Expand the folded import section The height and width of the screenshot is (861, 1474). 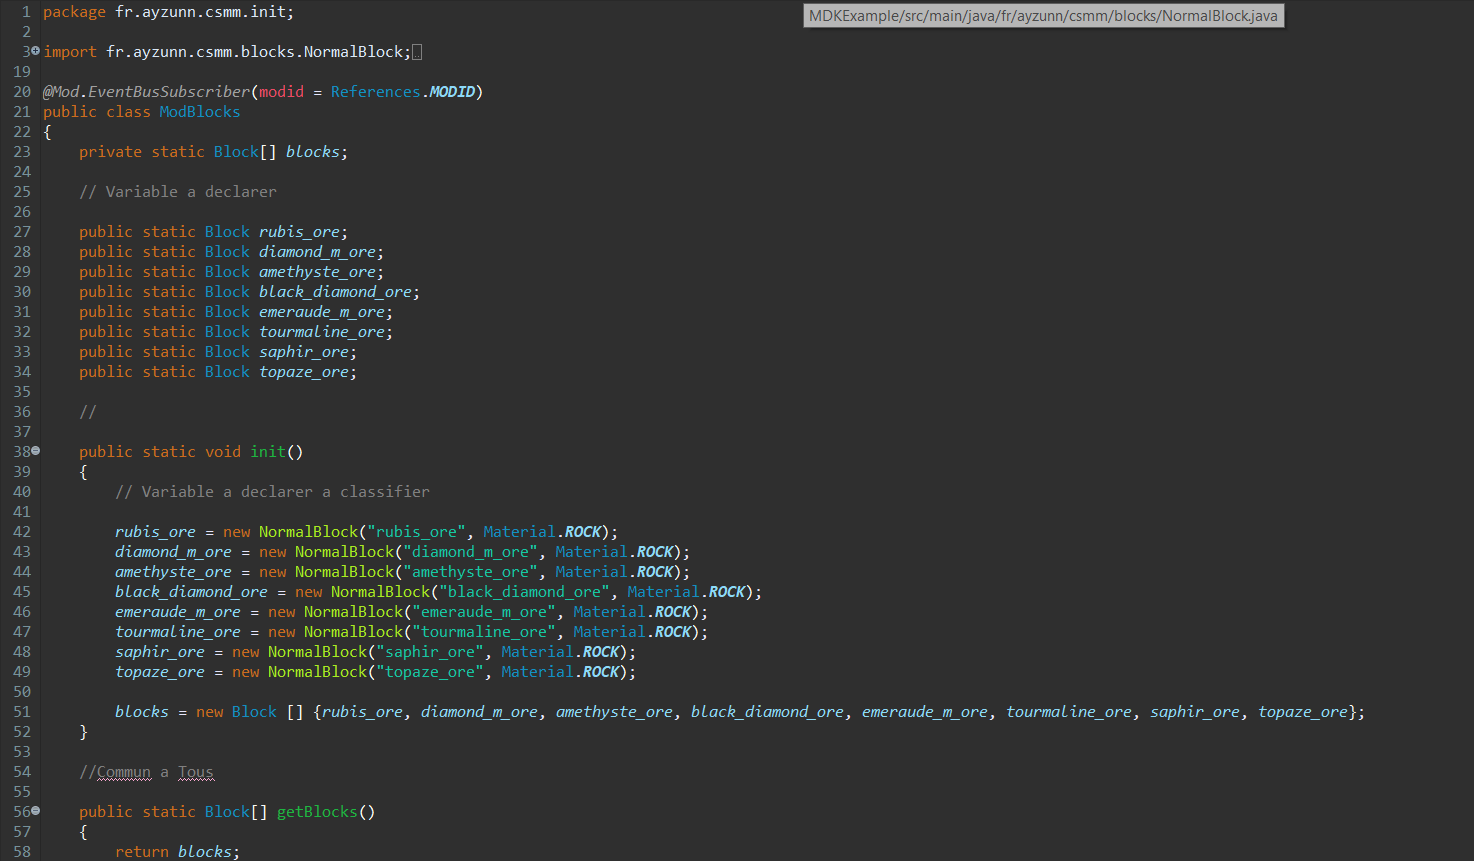[36, 51]
